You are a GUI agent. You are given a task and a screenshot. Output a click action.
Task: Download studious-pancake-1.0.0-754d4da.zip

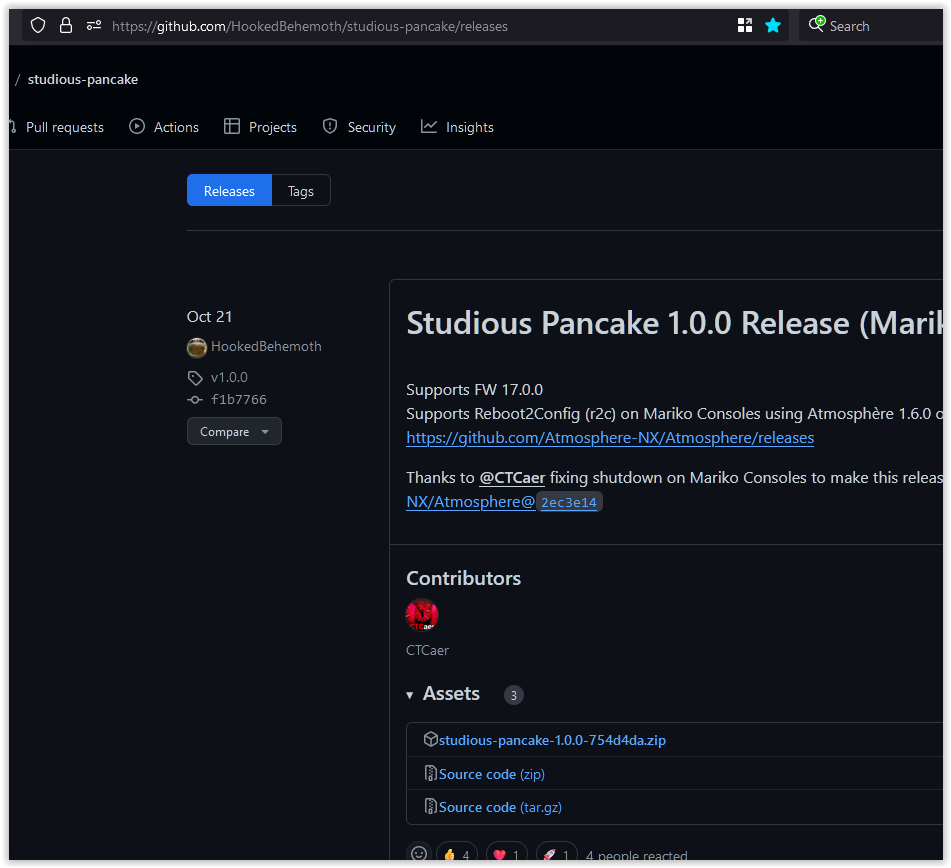(x=553, y=740)
